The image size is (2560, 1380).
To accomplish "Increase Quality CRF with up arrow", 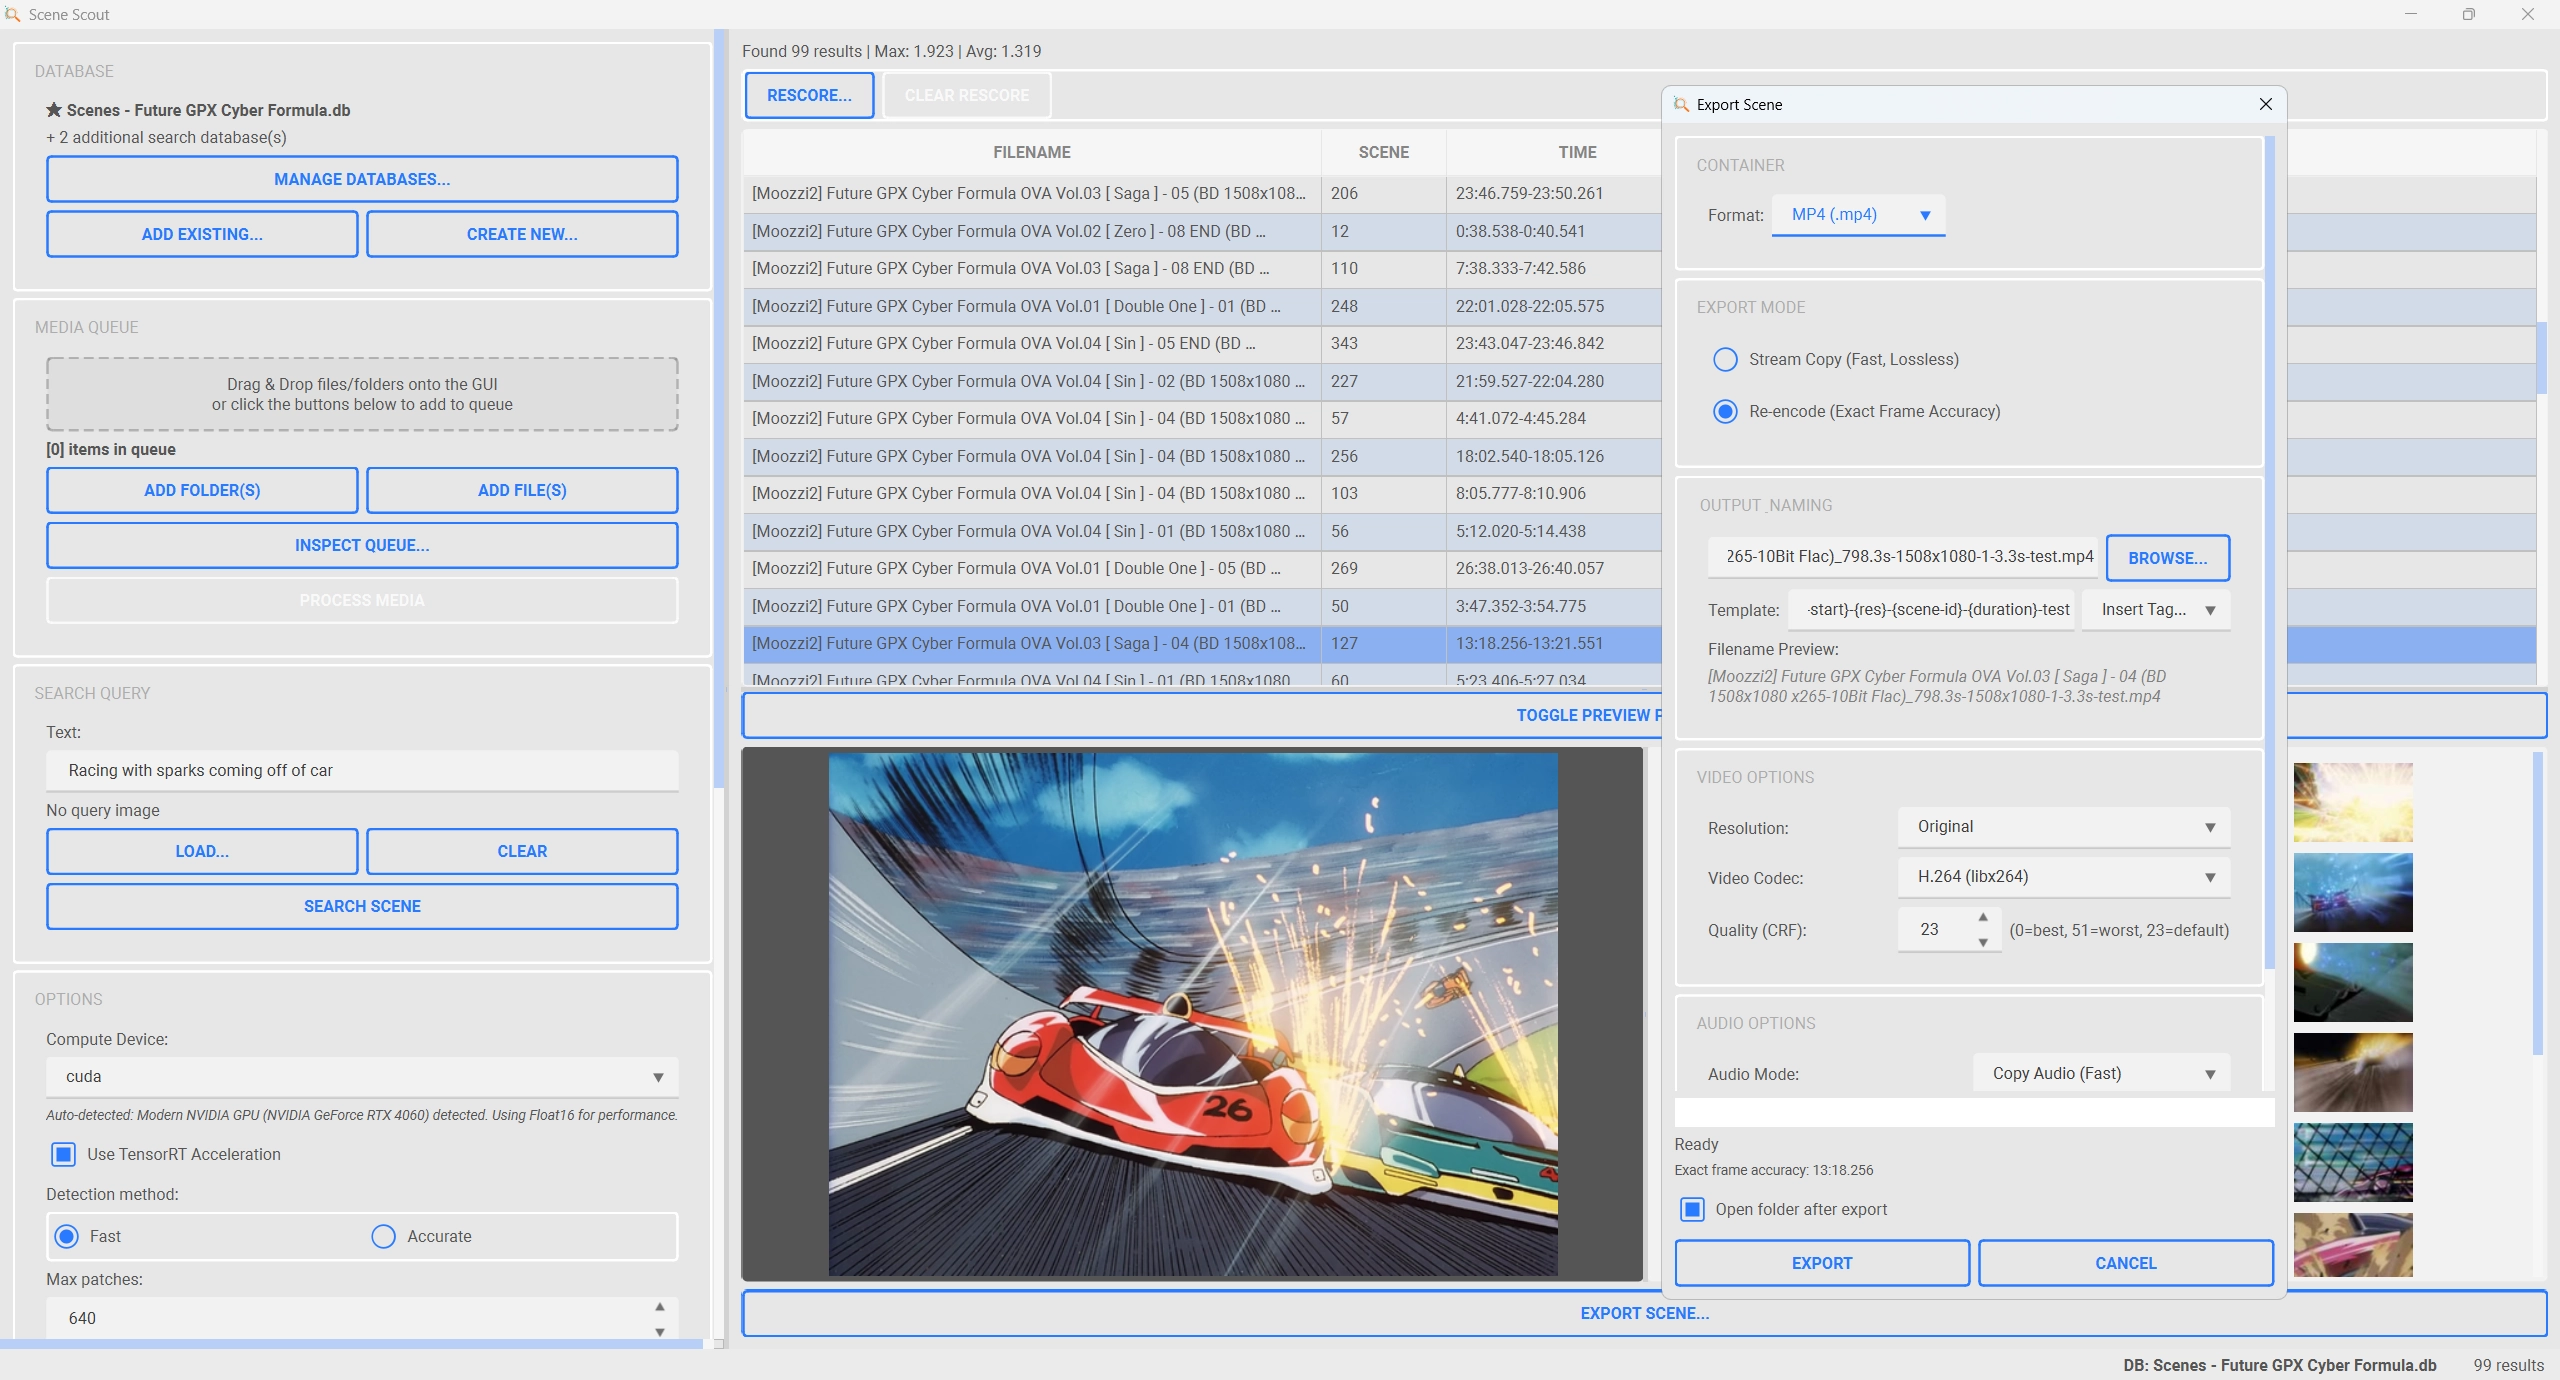I will point(1983,917).
